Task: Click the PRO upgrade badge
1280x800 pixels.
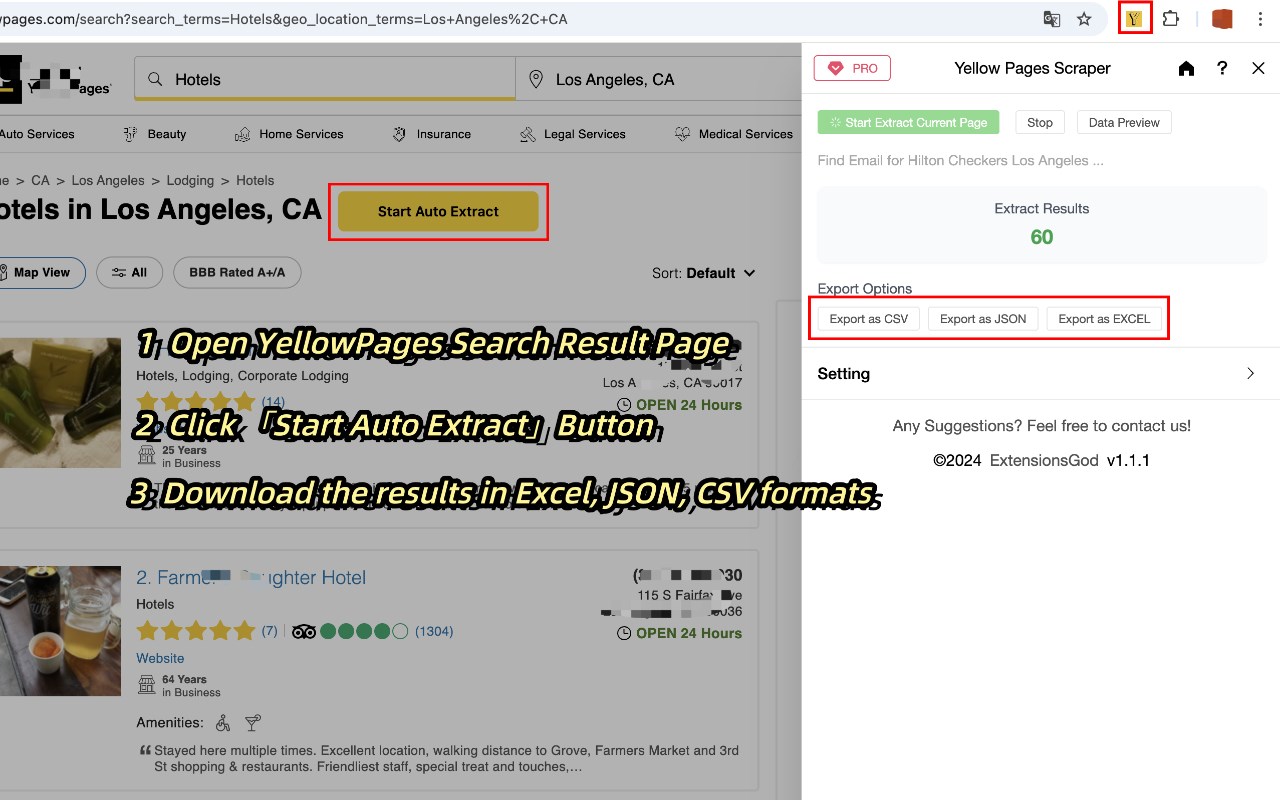Action: point(852,68)
